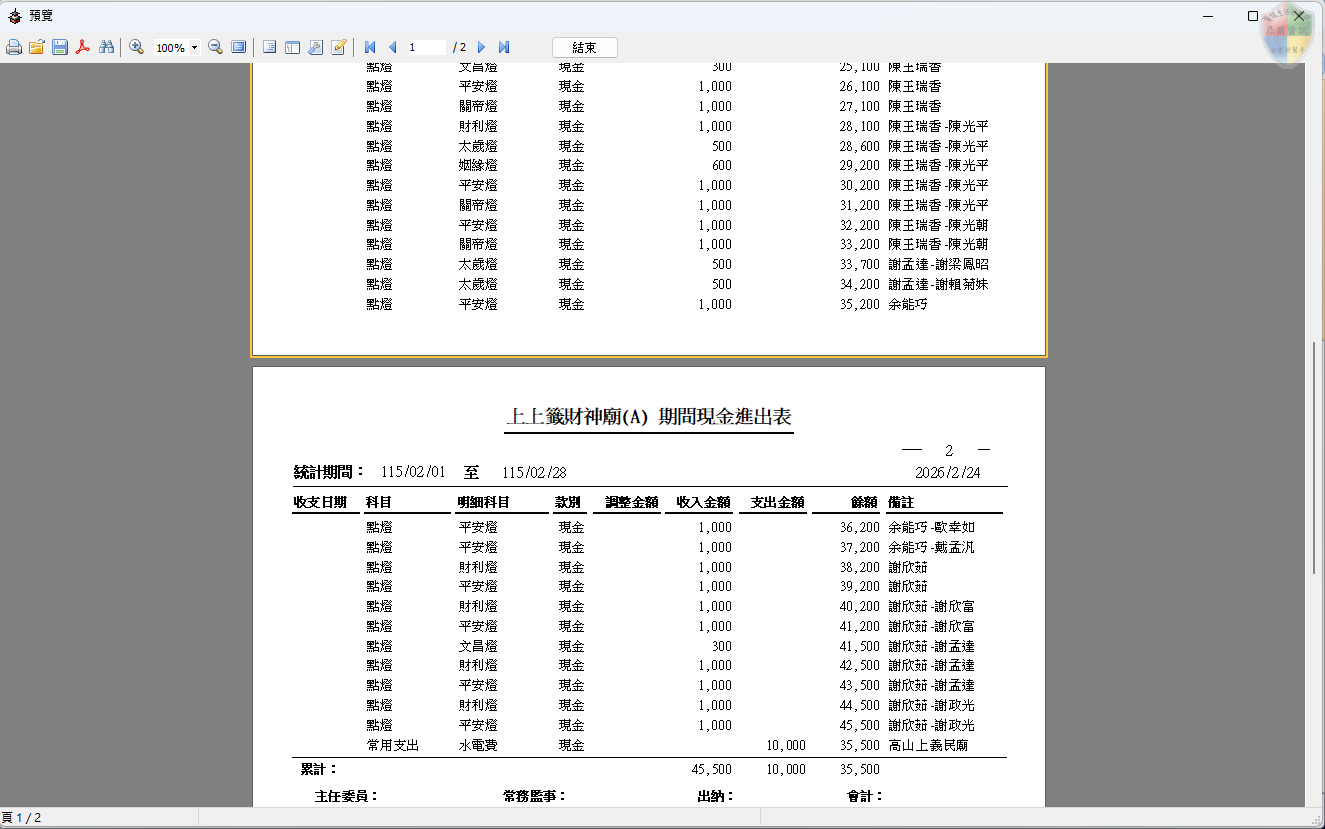This screenshot has height=829, width=1325.
Task: Click the Print icon in toolbar
Action: point(14,47)
